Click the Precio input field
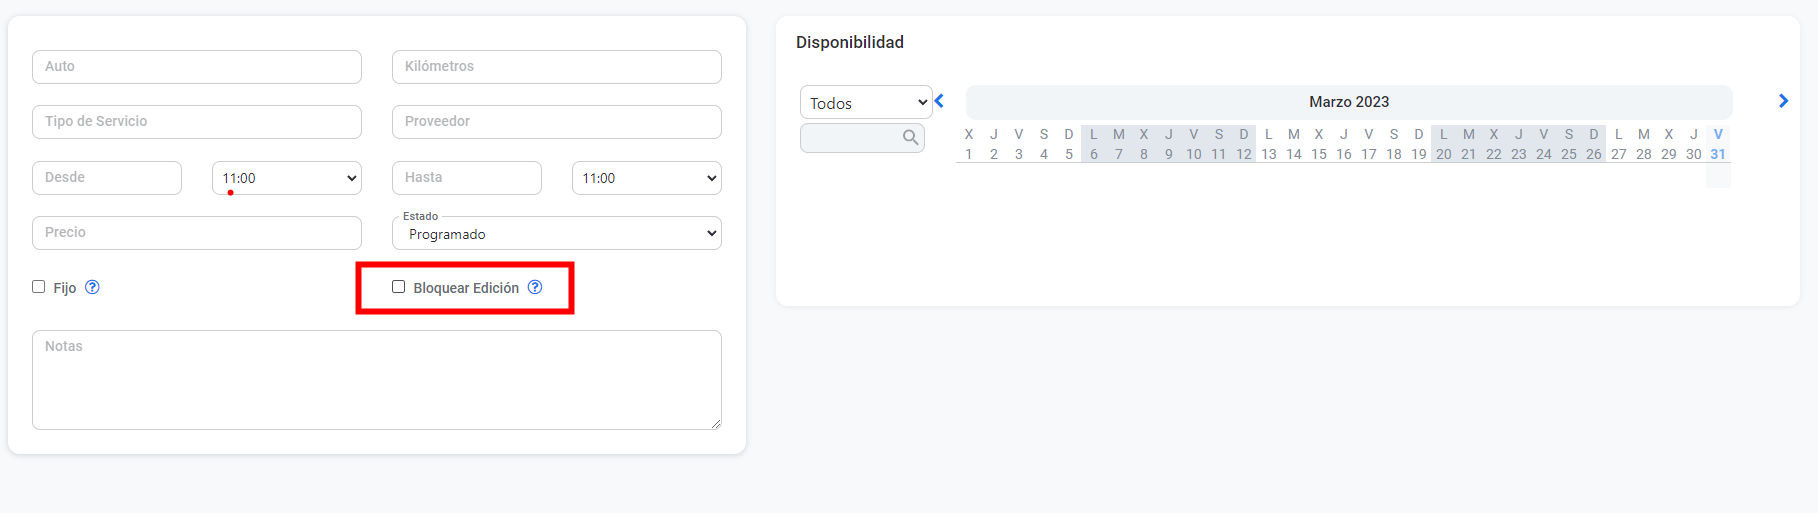The image size is (1818, 513). point(197,233)
